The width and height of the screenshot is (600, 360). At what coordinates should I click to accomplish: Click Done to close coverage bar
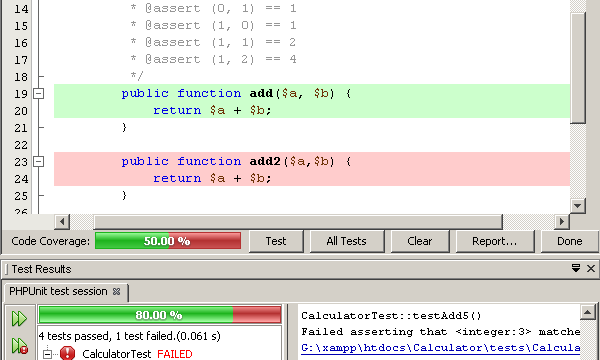click(x=569, y=241)
